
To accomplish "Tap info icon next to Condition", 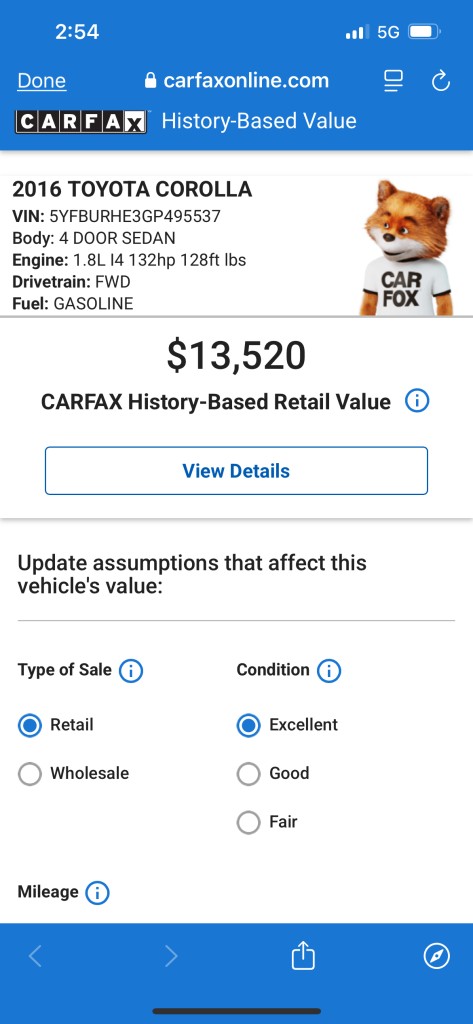I will (329, 671).
